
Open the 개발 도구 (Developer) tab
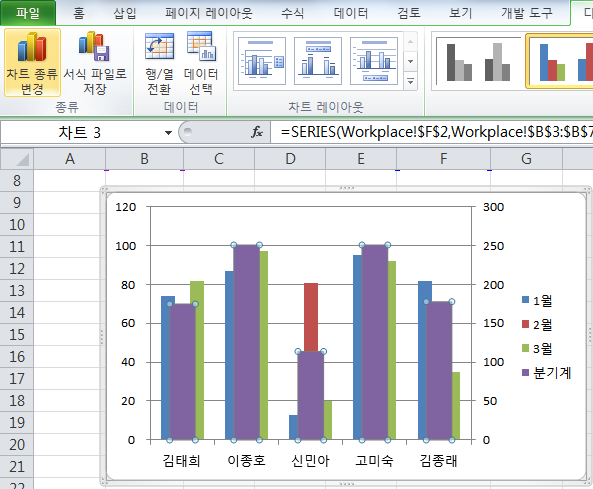[x=527, y=13]
